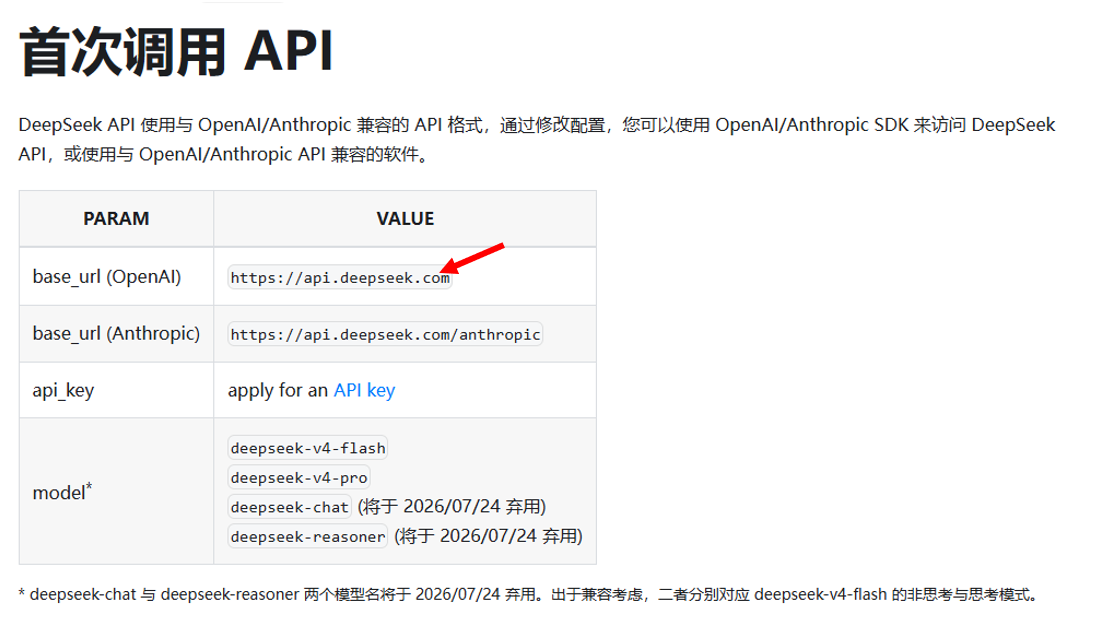Click the OpenAI base URL 'https://api.deepseek.com'
Image resolution: width=1093 pixels, height=617 pixels.
(340, 277)
